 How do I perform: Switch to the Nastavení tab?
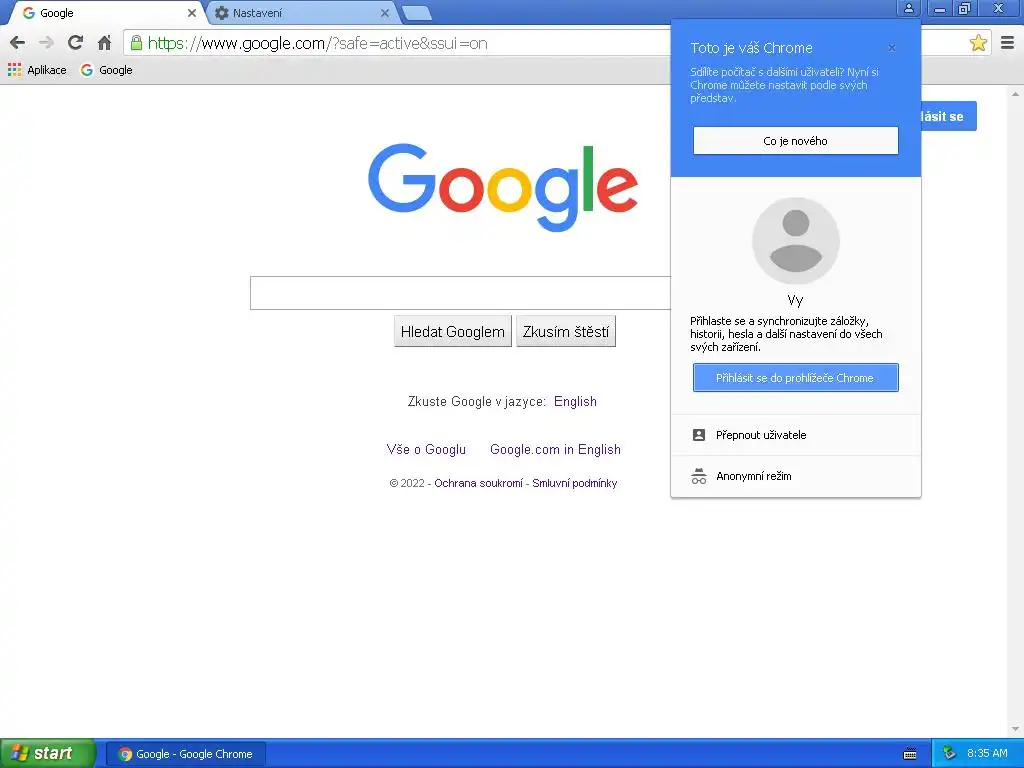300,13
